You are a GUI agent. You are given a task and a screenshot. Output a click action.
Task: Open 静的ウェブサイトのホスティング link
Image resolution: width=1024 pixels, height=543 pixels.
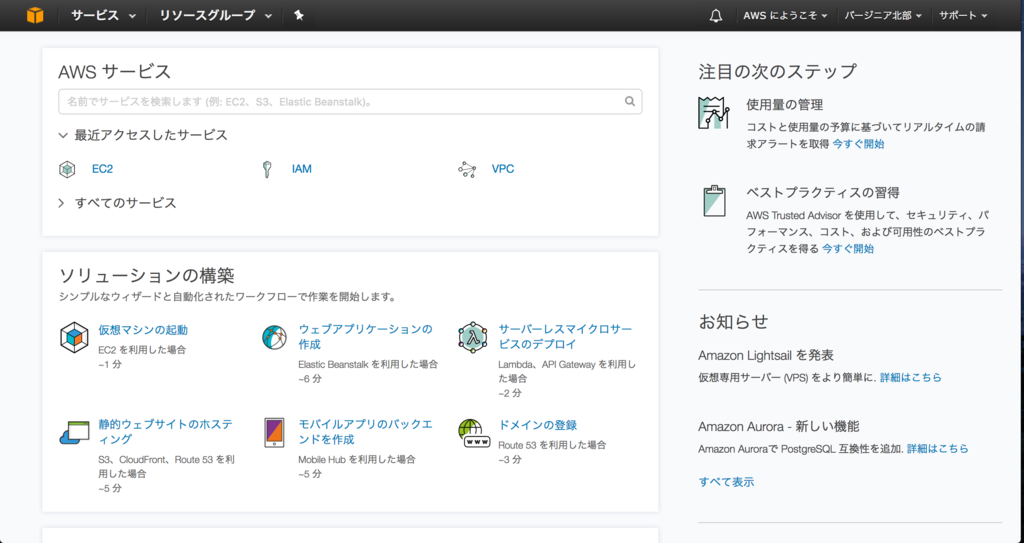pos(165,432)
